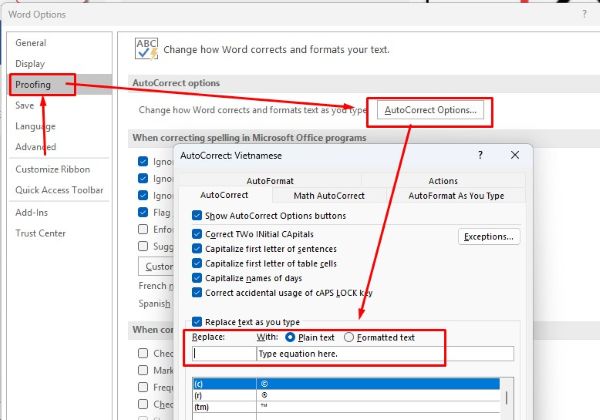
Task: Go to Customize Ribbon settings
Action: click(x=52, y=169)
